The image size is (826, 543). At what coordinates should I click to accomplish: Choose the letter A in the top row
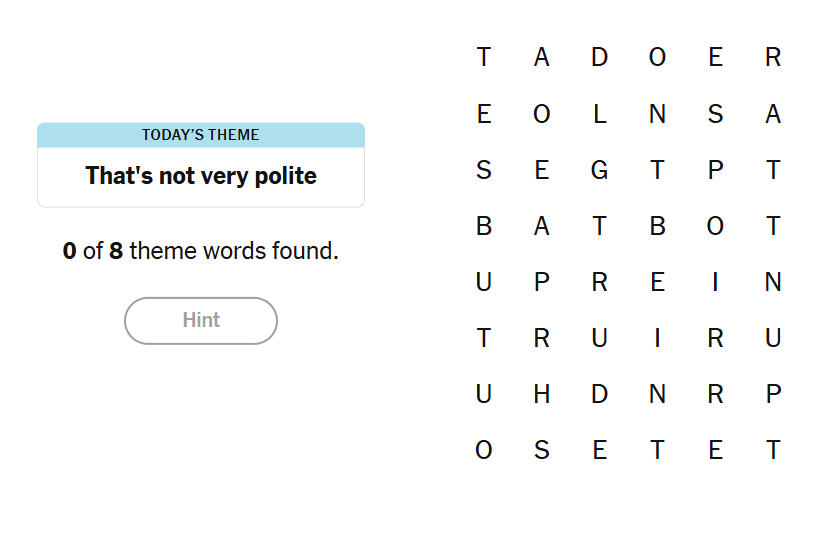point(541,58)
